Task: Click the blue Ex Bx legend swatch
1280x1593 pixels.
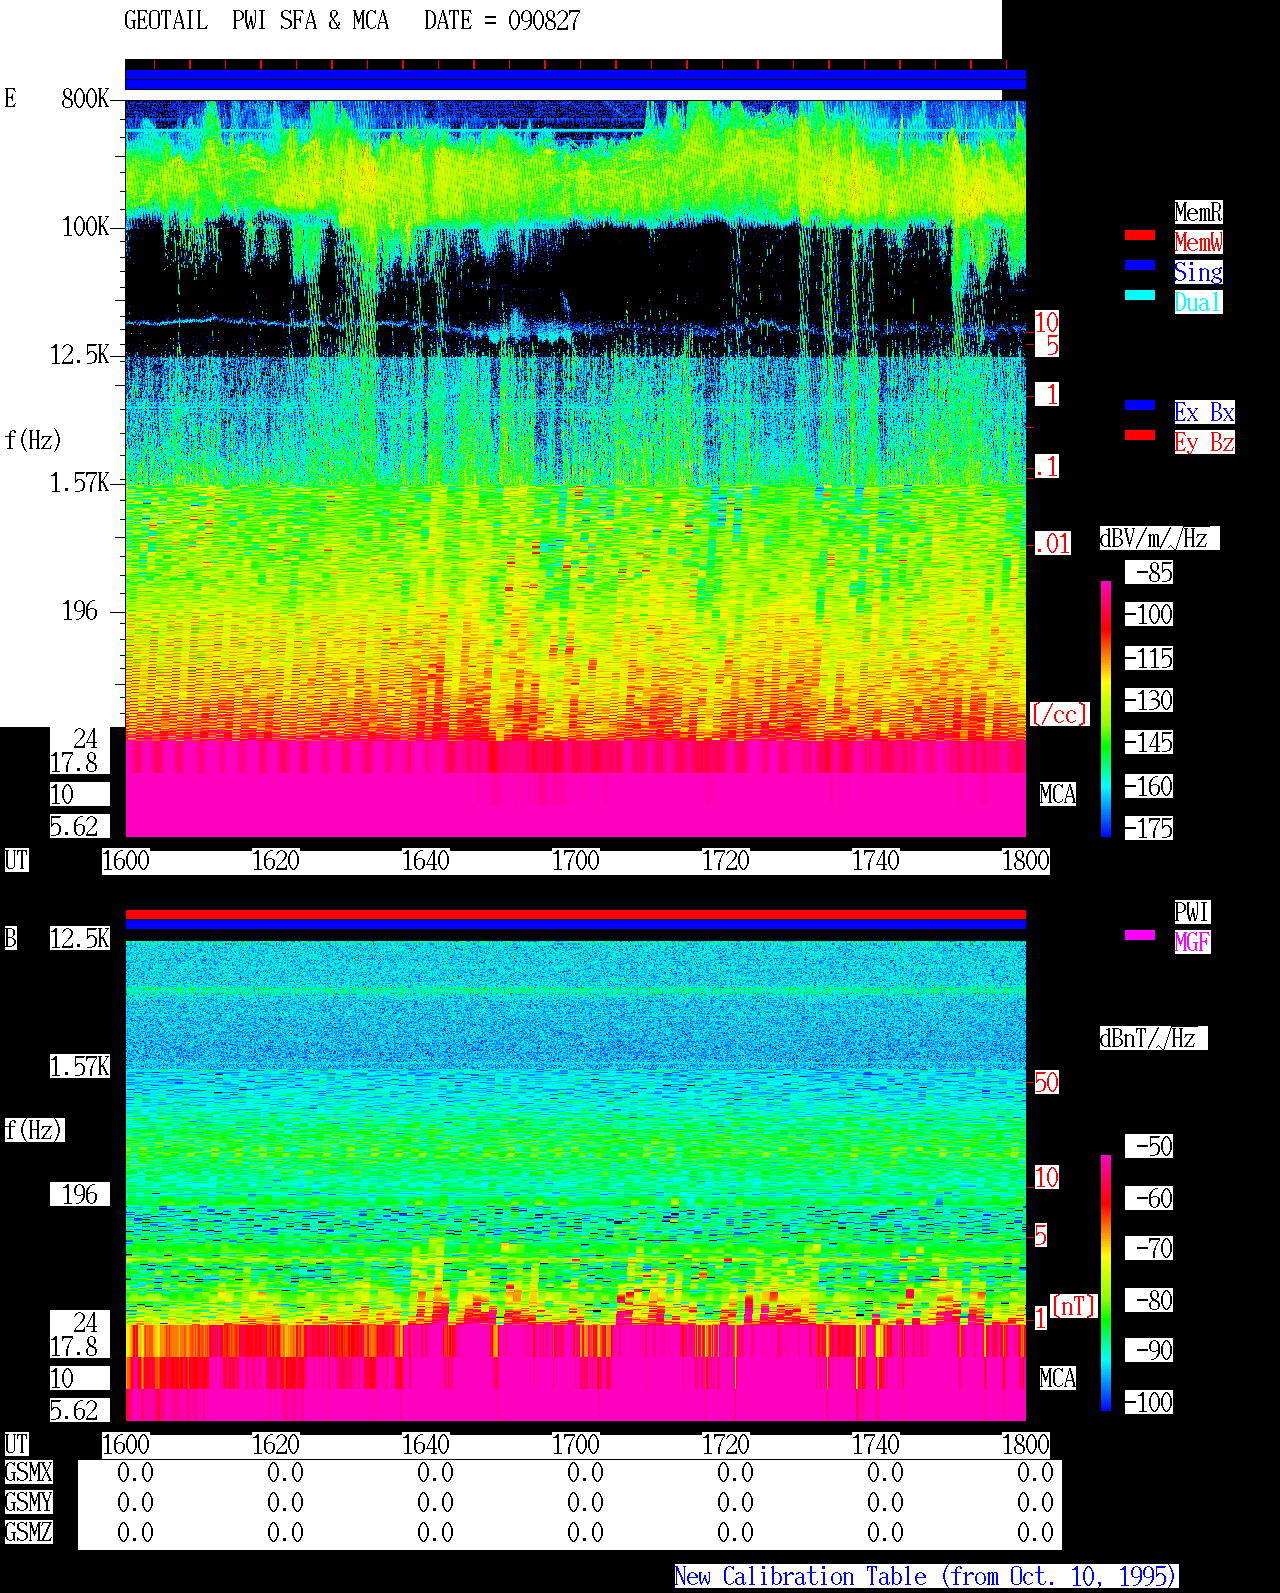Action: pyautogui.click(x=1140, y=405)
